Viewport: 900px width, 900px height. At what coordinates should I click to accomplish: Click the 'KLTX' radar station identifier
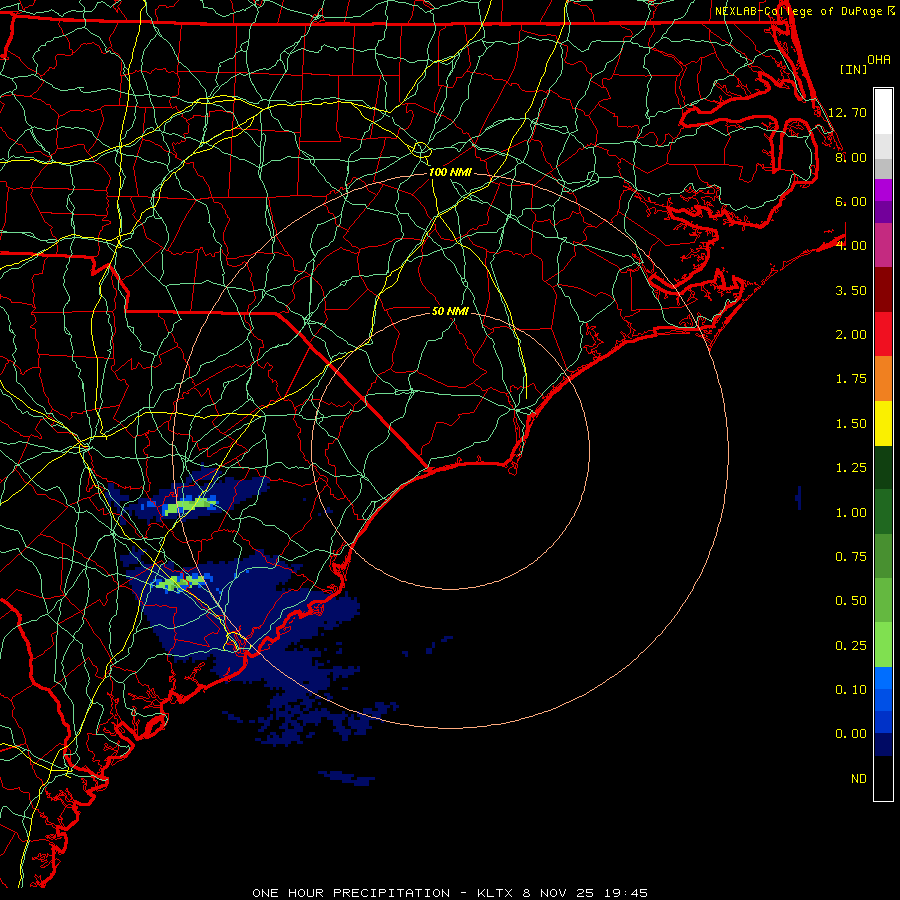[495, 893]
